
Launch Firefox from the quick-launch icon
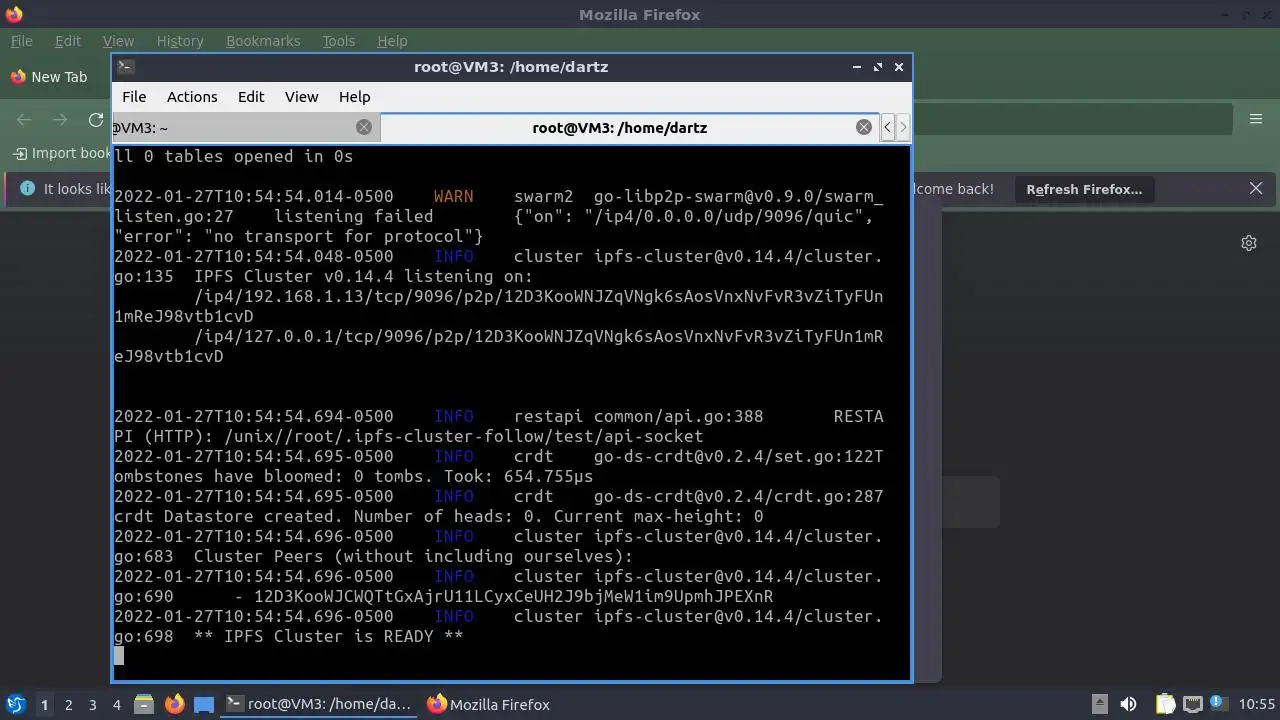pyautogui.click(x=174, y=704)
